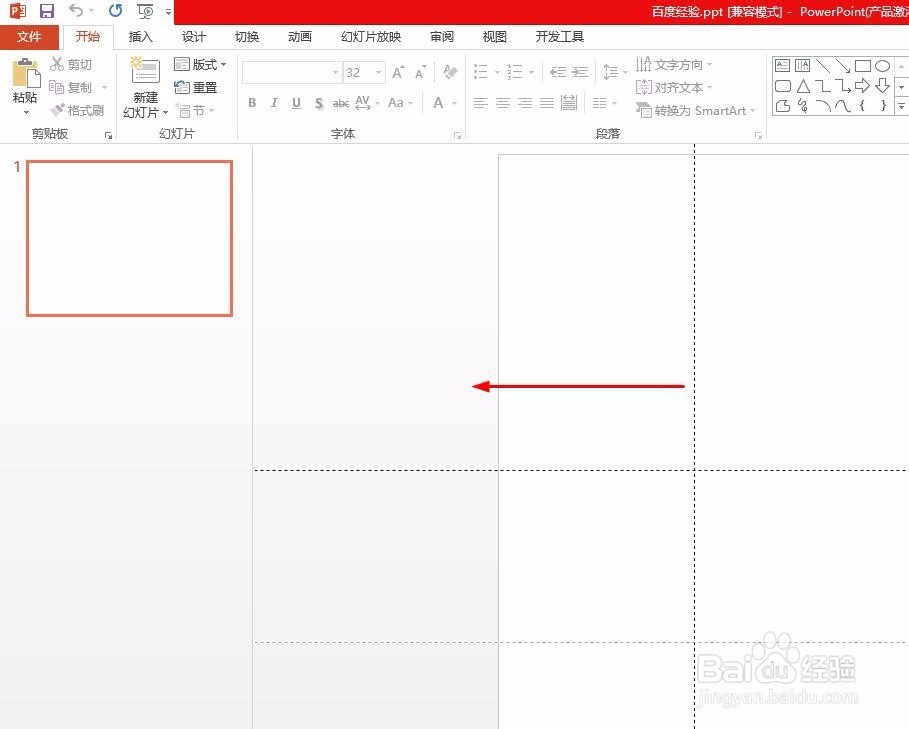This screenshot has height=729, width=909.
Task: Open the 文件 menu
Action: (x=29, y=36)
